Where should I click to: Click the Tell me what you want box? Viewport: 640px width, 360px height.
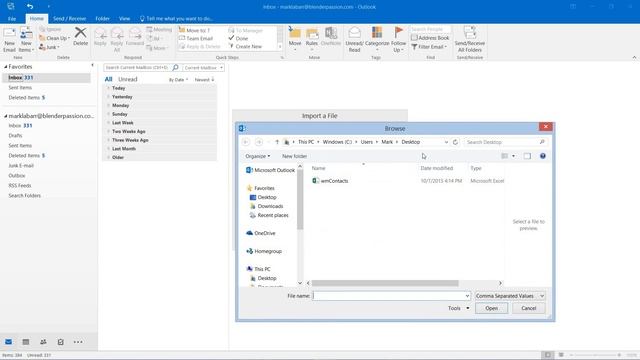pyautogui.click(x=176, y=18)
